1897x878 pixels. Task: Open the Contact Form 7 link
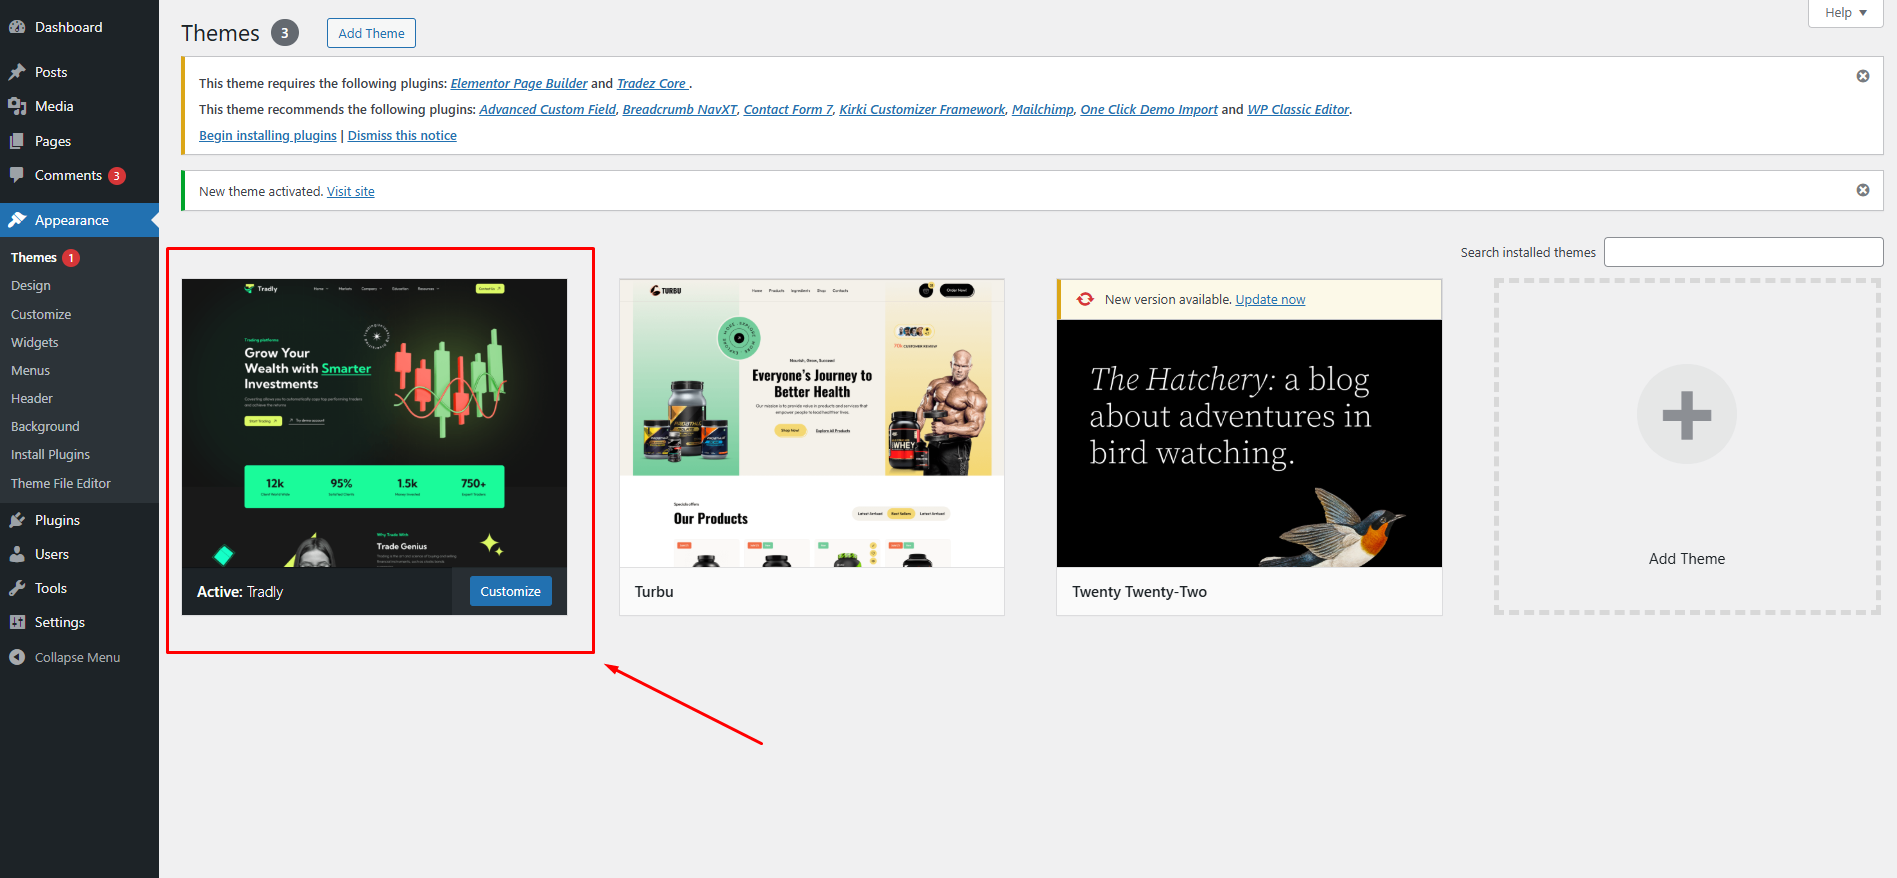pos(788,110)
